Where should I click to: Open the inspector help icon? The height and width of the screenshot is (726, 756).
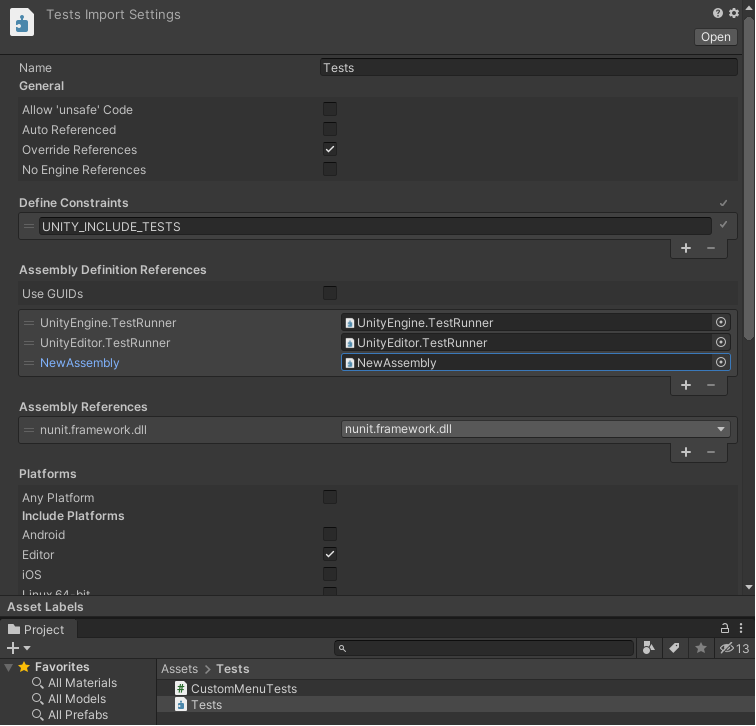[x=717, y=13]
